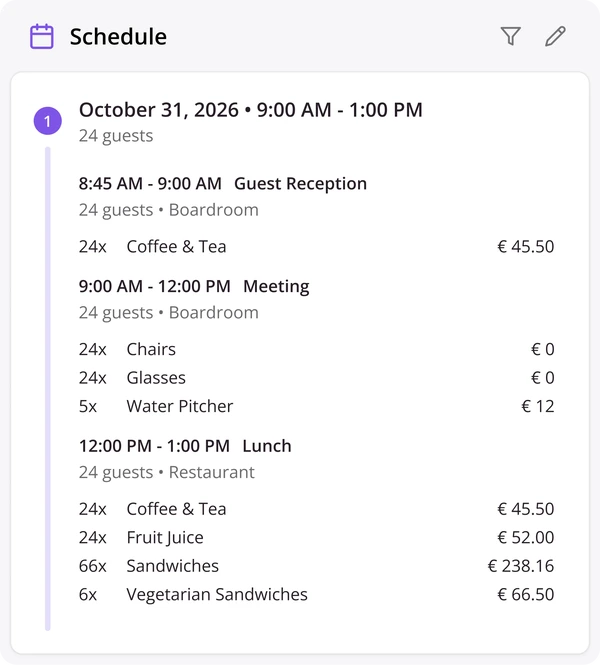Click the pencil edit icon

(555, 36)
